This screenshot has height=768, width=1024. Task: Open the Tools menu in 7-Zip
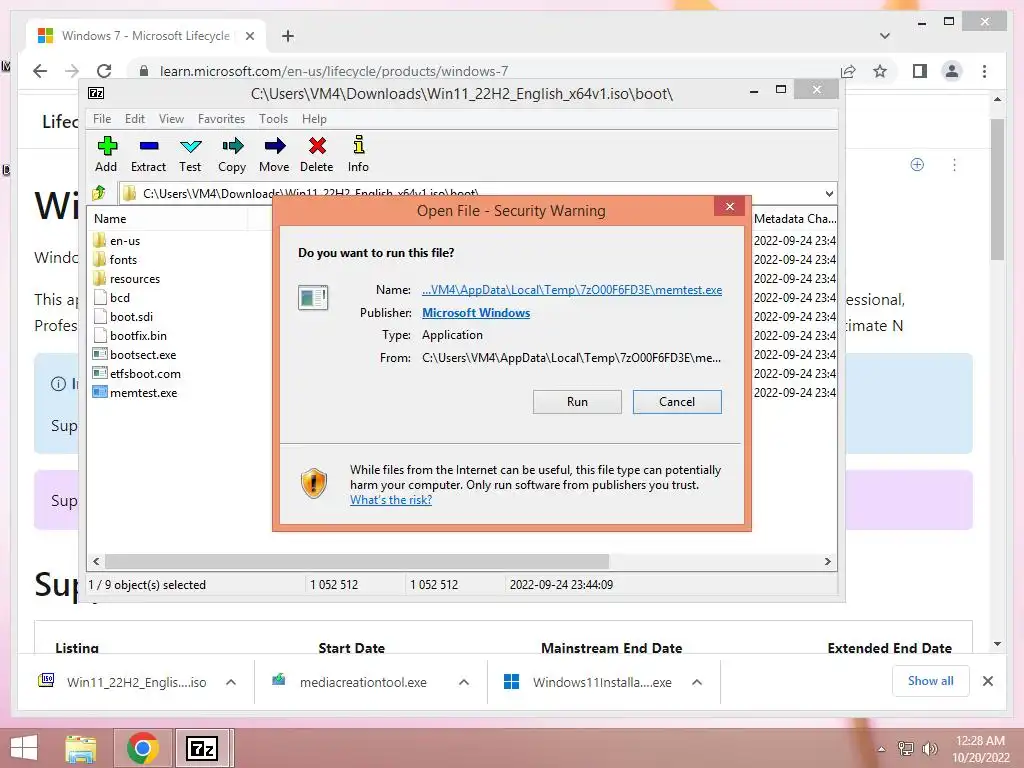(x=273, y=119)
